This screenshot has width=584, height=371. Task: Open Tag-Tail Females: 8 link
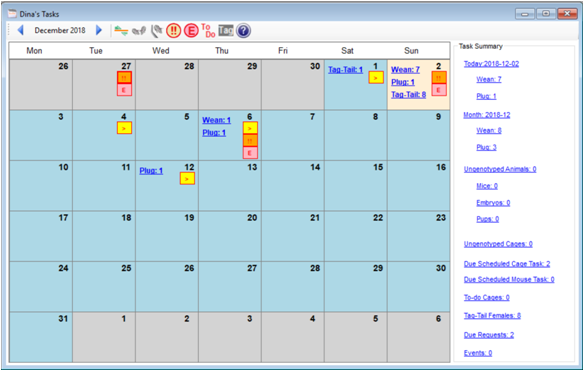[492, 315]
